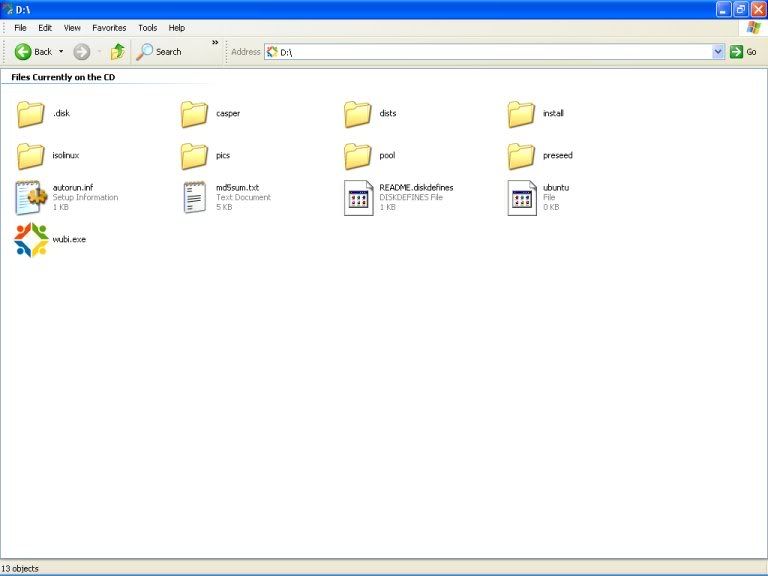768x576 pixels.
Task: Open the Address bar dropdown list
Action: [x=718, y=52]
